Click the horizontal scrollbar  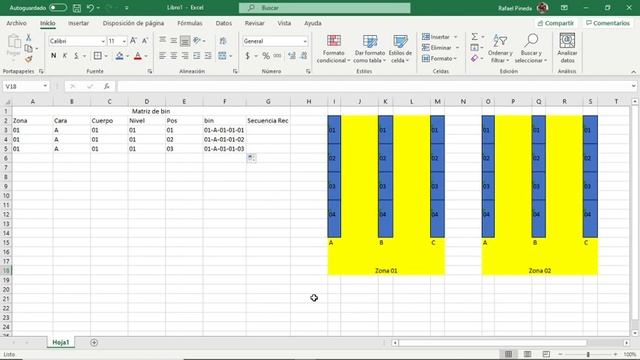492,343
